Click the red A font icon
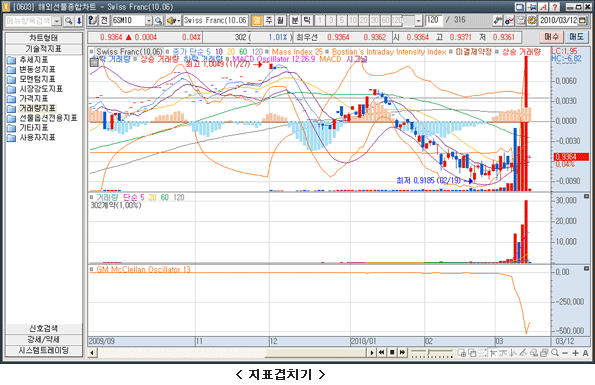The image size is (595, 385). click(543, 7)
